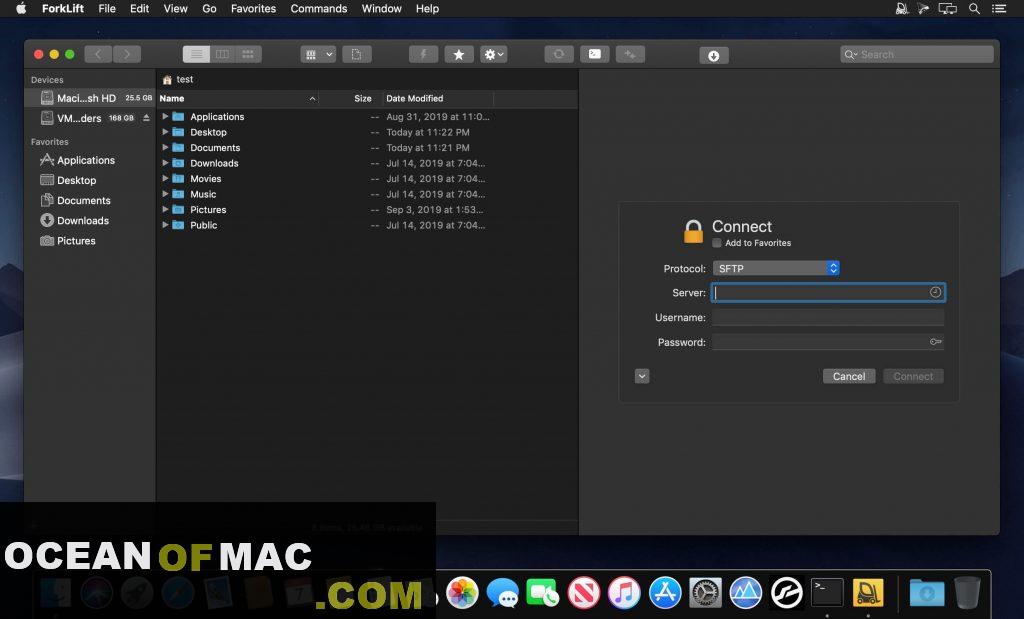Open Terminal from the ForkLift toolbar
Image resolution: width=1024 pixels, height=619 pixels.
click(x=595, y=54)
